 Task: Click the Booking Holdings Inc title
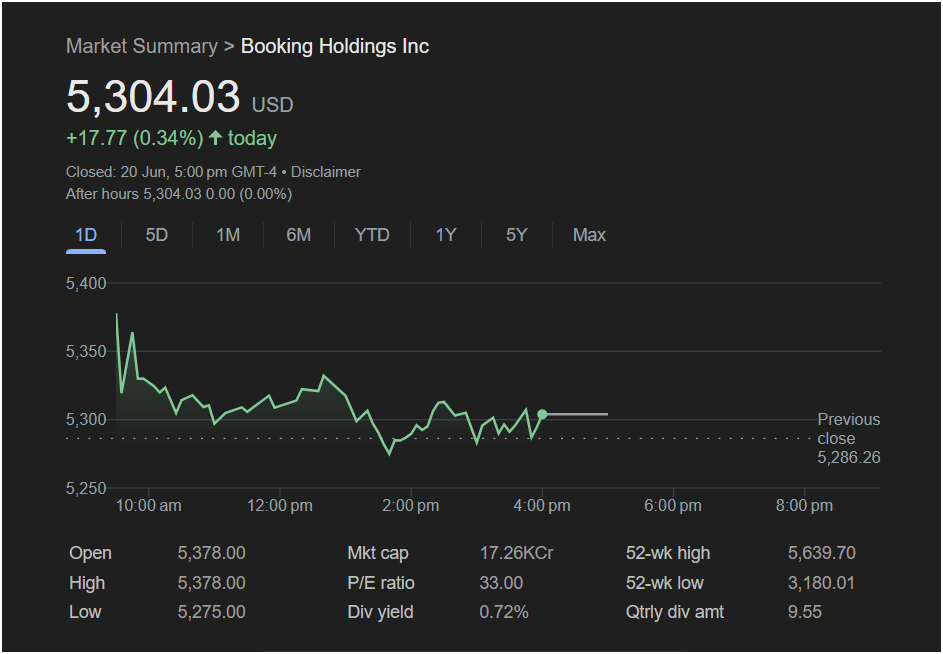(x=335, y=46)
